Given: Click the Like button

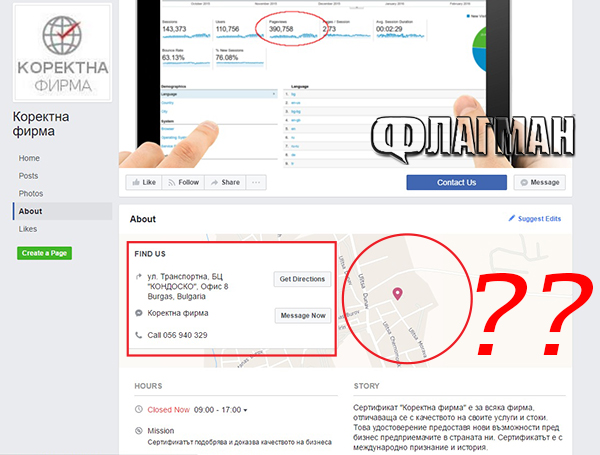Looking at the screenshot, I should pyautogui.click(x=144, y=183).
